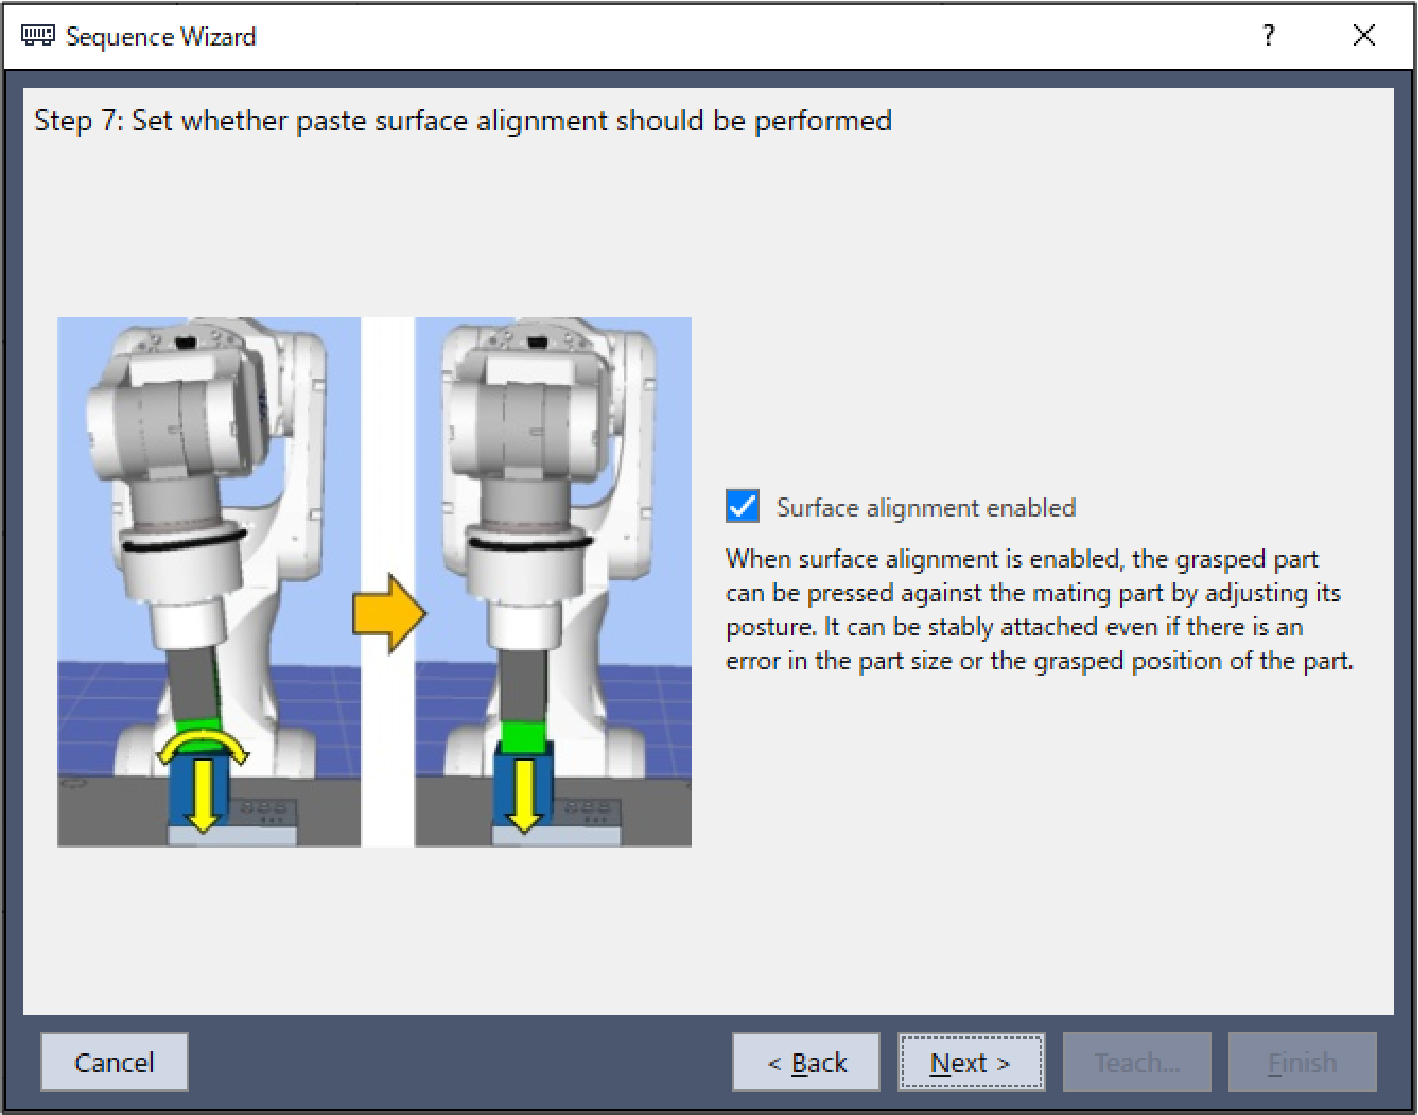
Task: Click the 'Surface alignment enabled' label text
Action: [x=925, y=508]
